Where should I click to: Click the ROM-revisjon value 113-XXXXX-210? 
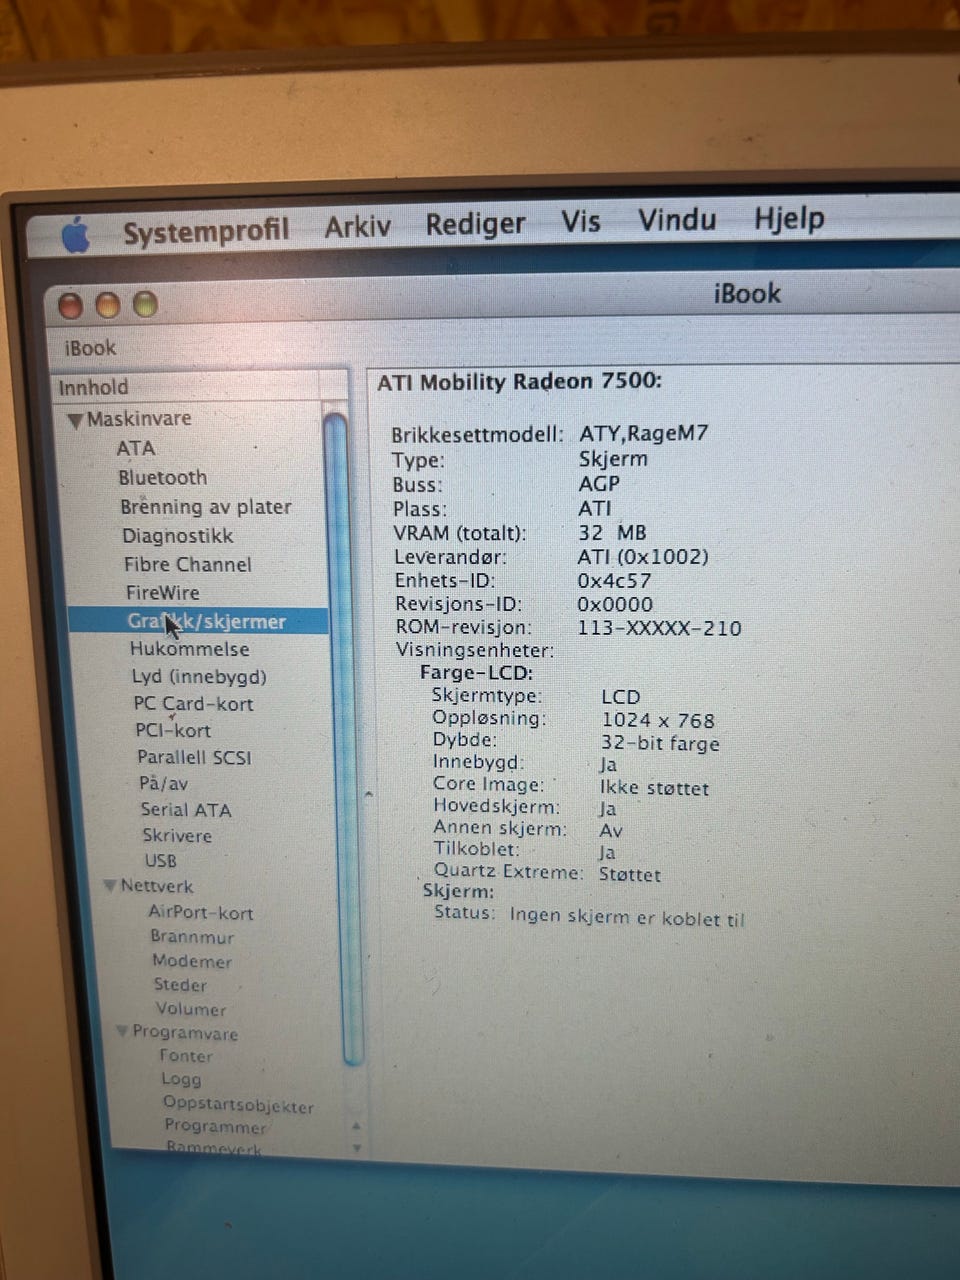tap(659, 629)
